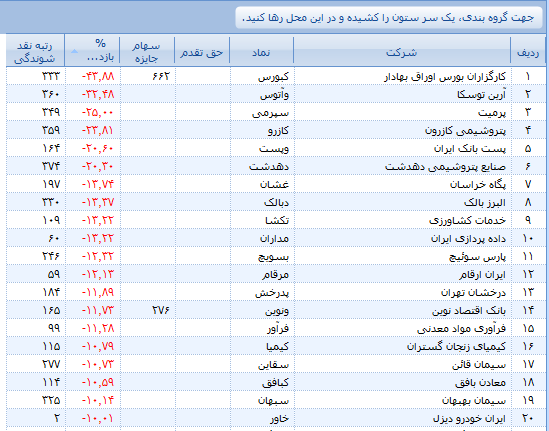This screenshot has height=431, width=549.
Task: Sort by the نماد column header
Action: 262,50
